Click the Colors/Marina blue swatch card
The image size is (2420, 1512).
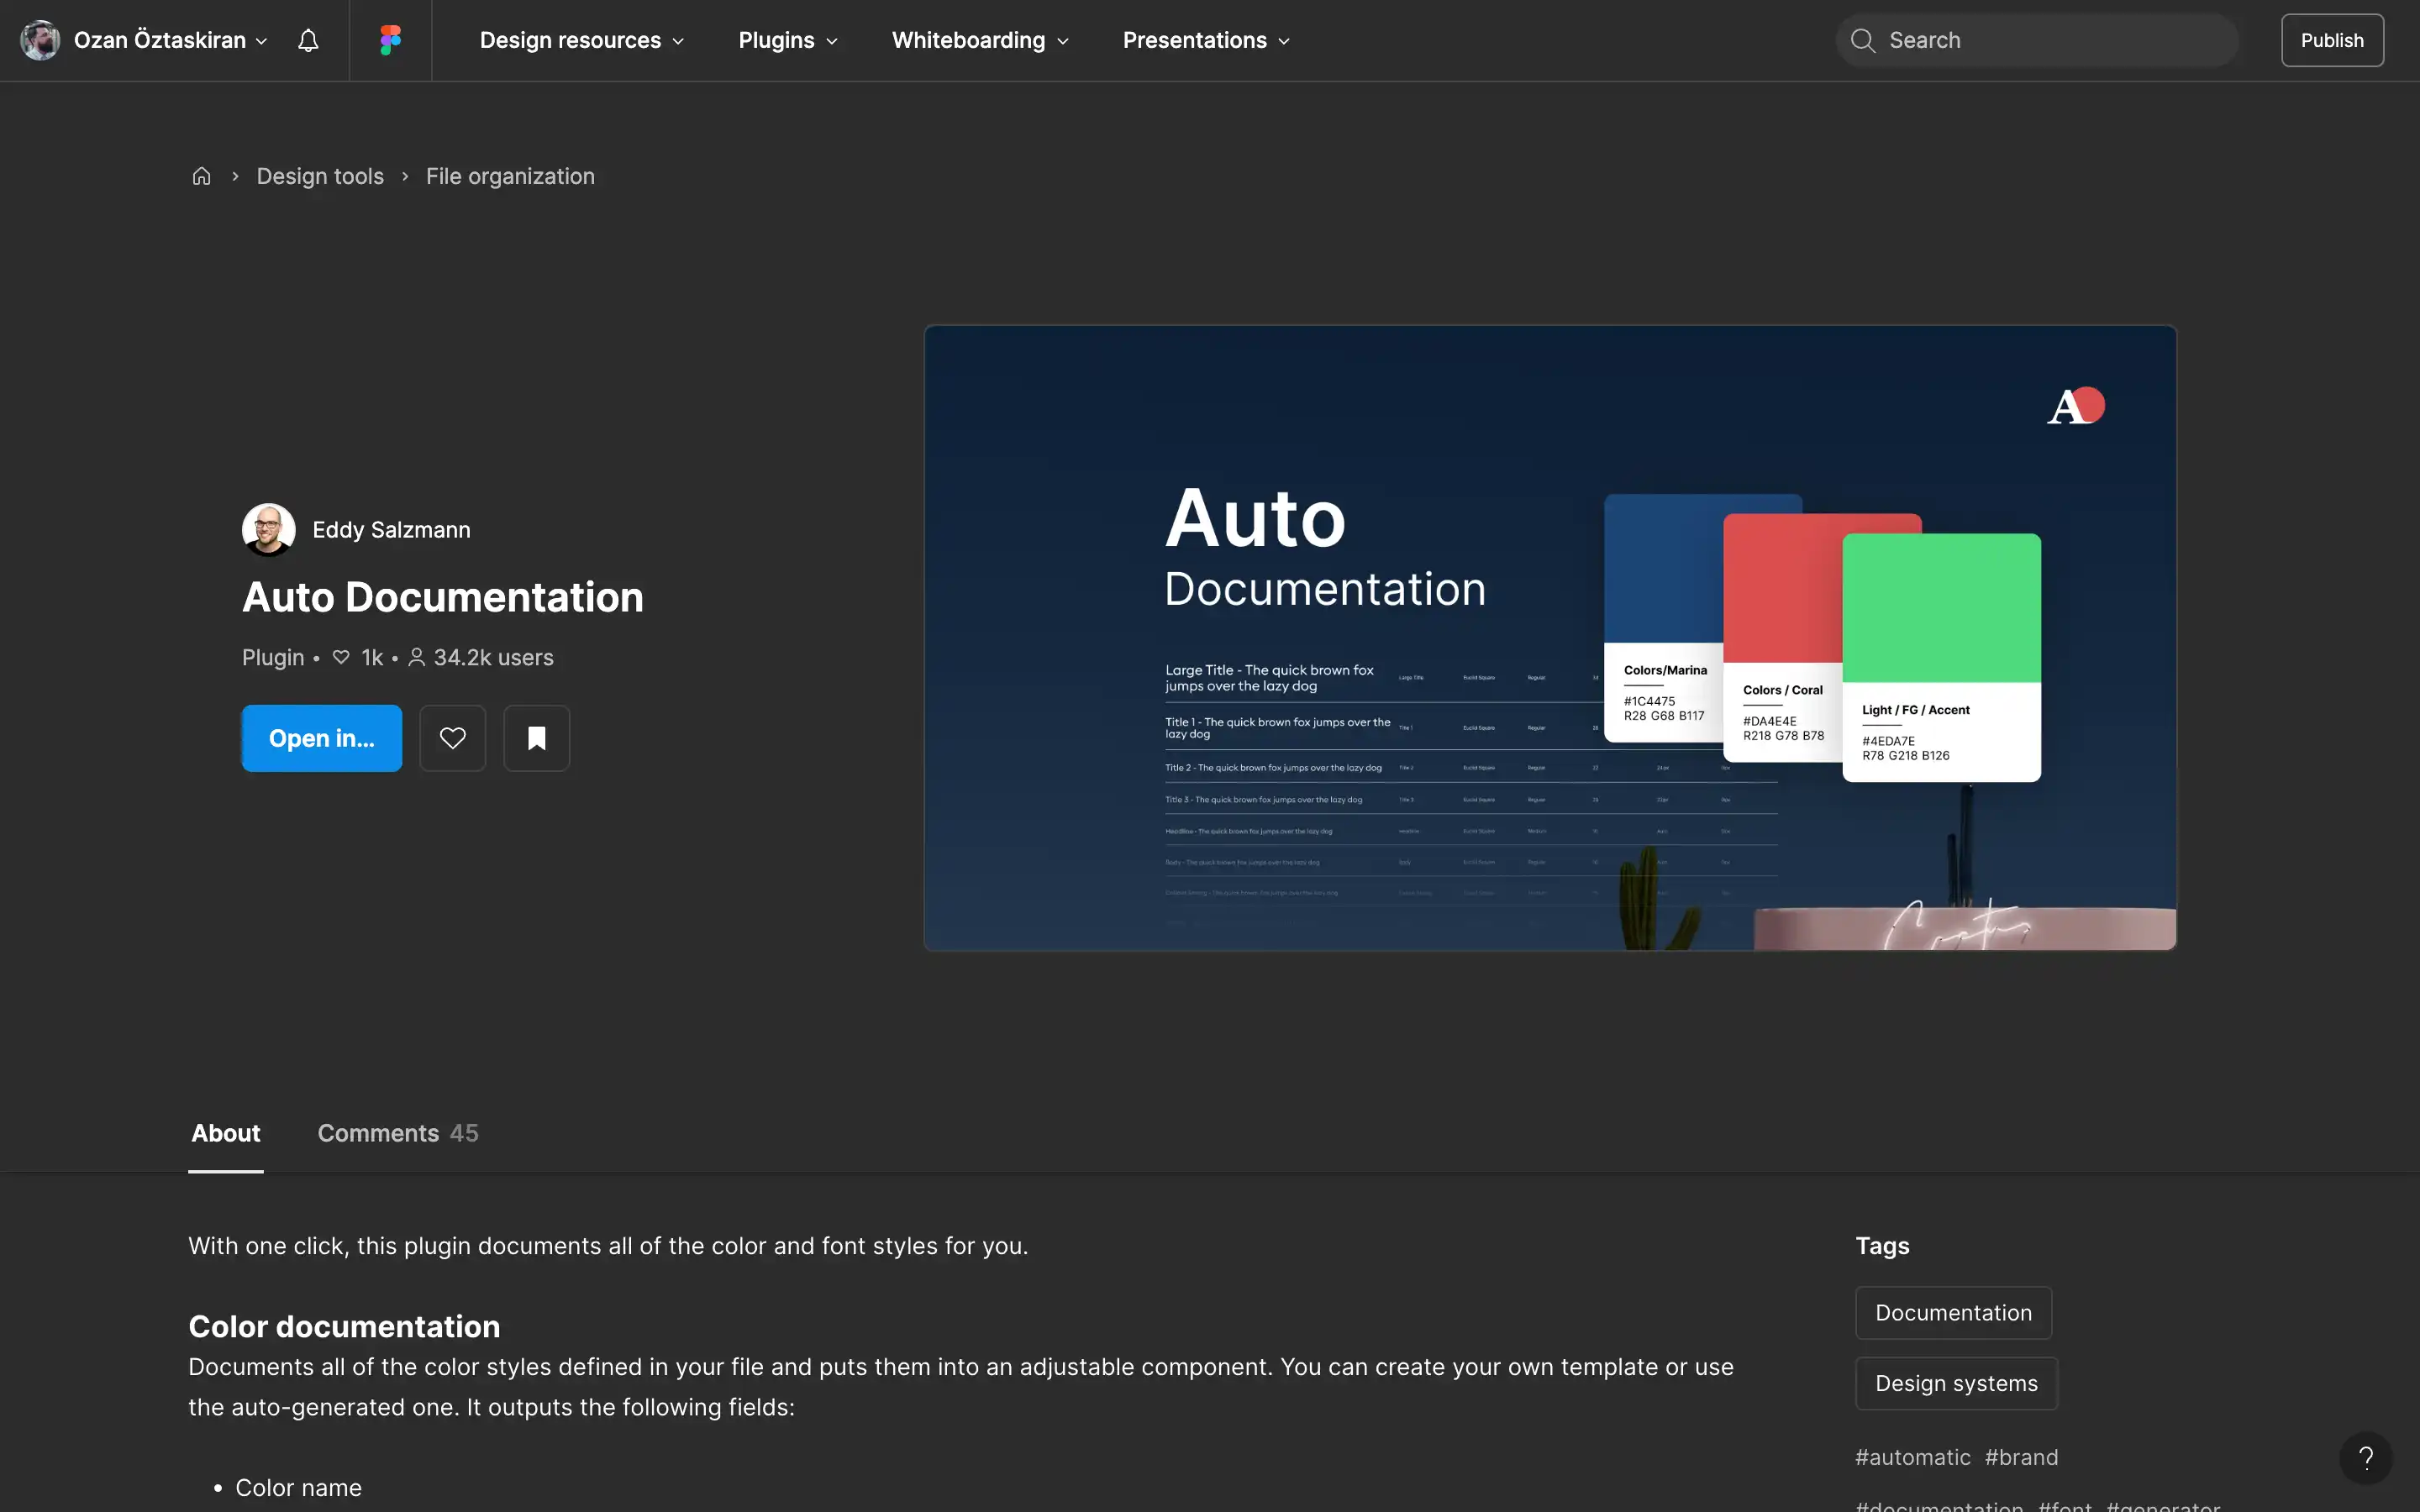pos(1663,618)
